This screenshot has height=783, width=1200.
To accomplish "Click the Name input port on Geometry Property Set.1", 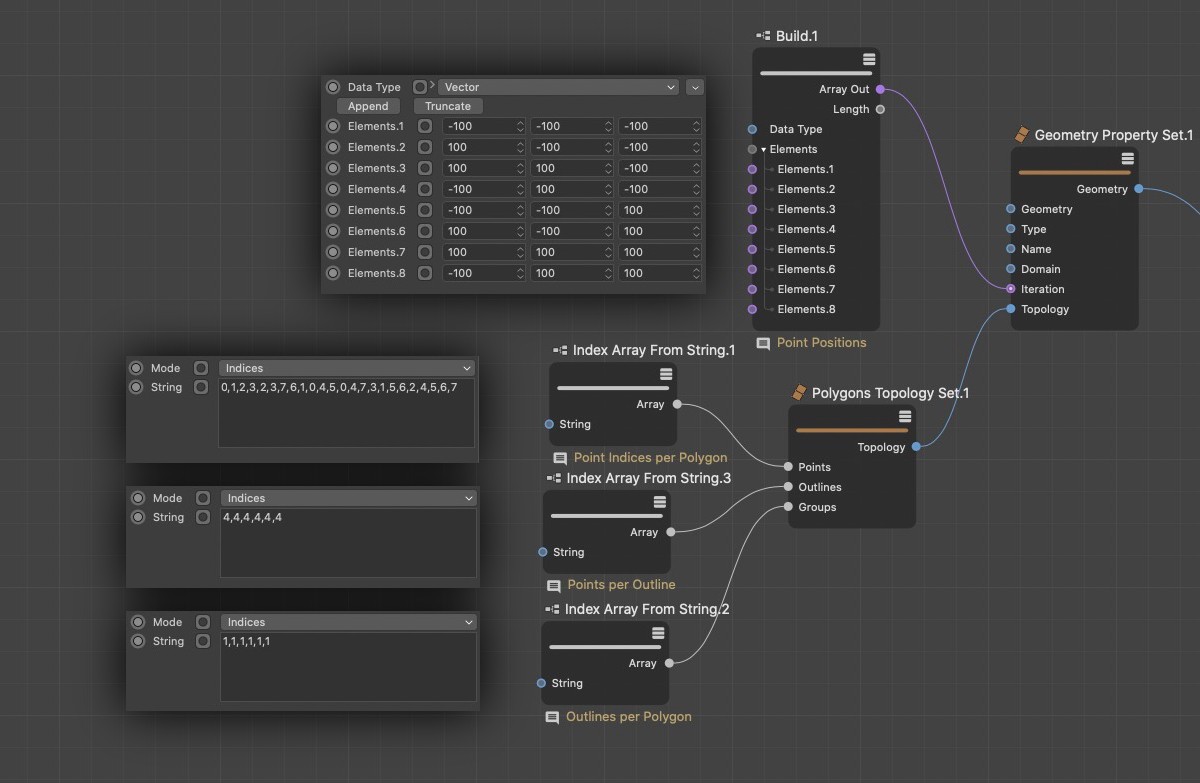I will (1011, 249).
